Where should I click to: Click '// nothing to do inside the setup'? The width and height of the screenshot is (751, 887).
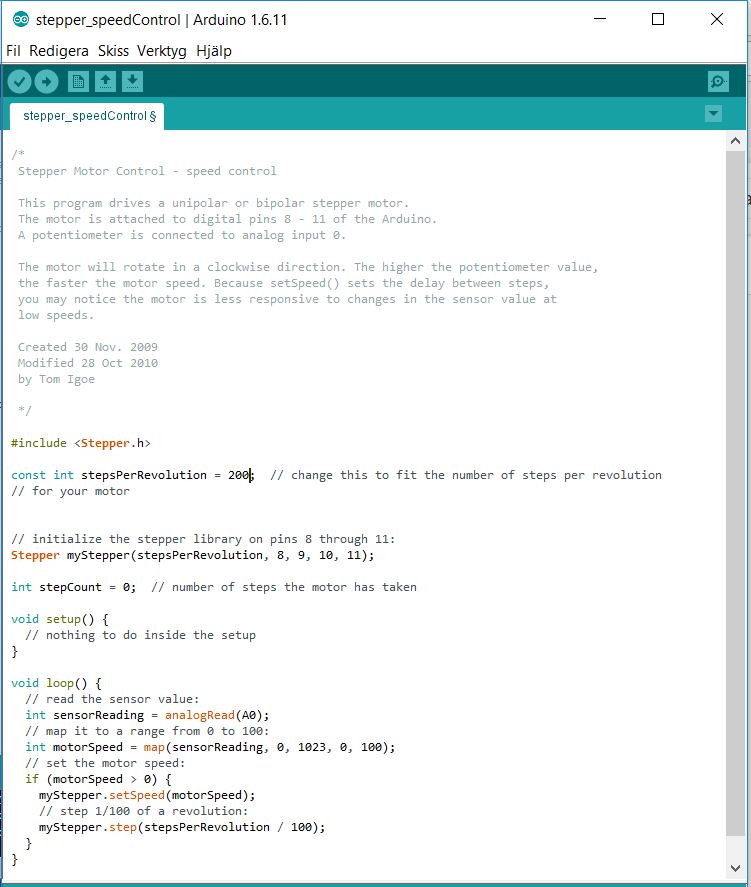(140, 635)
